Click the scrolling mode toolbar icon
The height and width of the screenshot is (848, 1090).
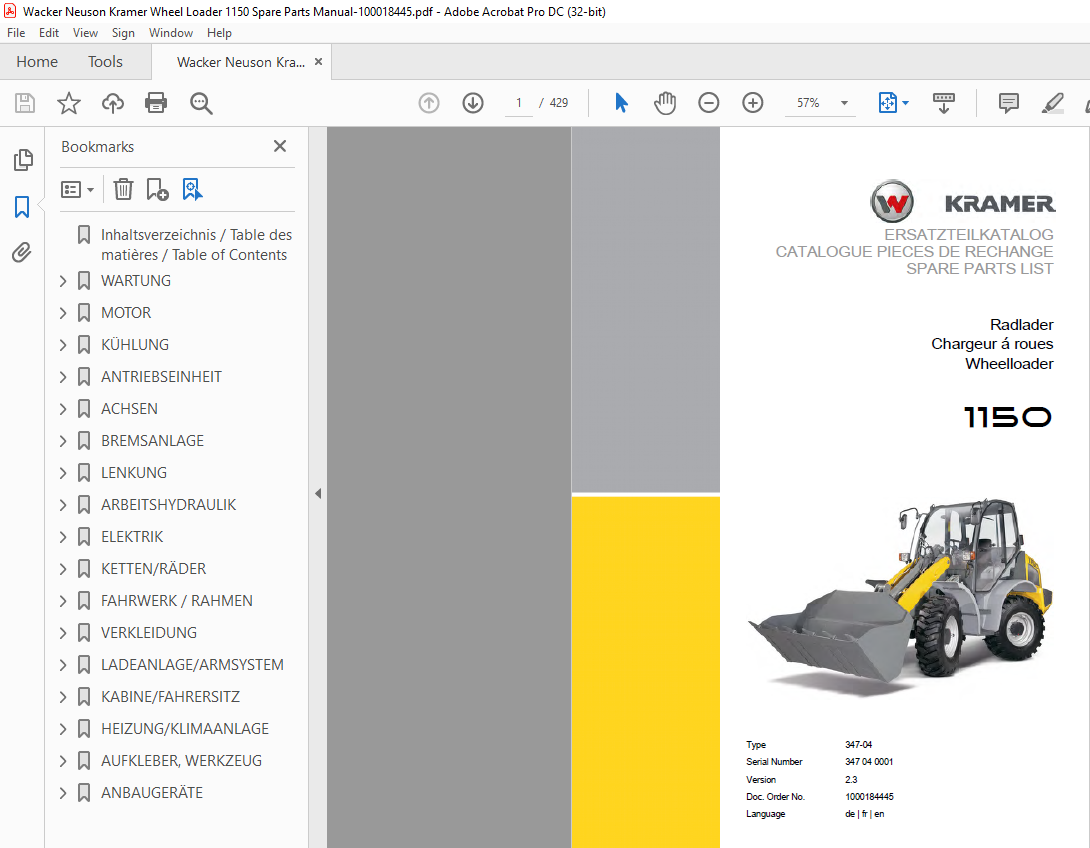click(943, 104)
